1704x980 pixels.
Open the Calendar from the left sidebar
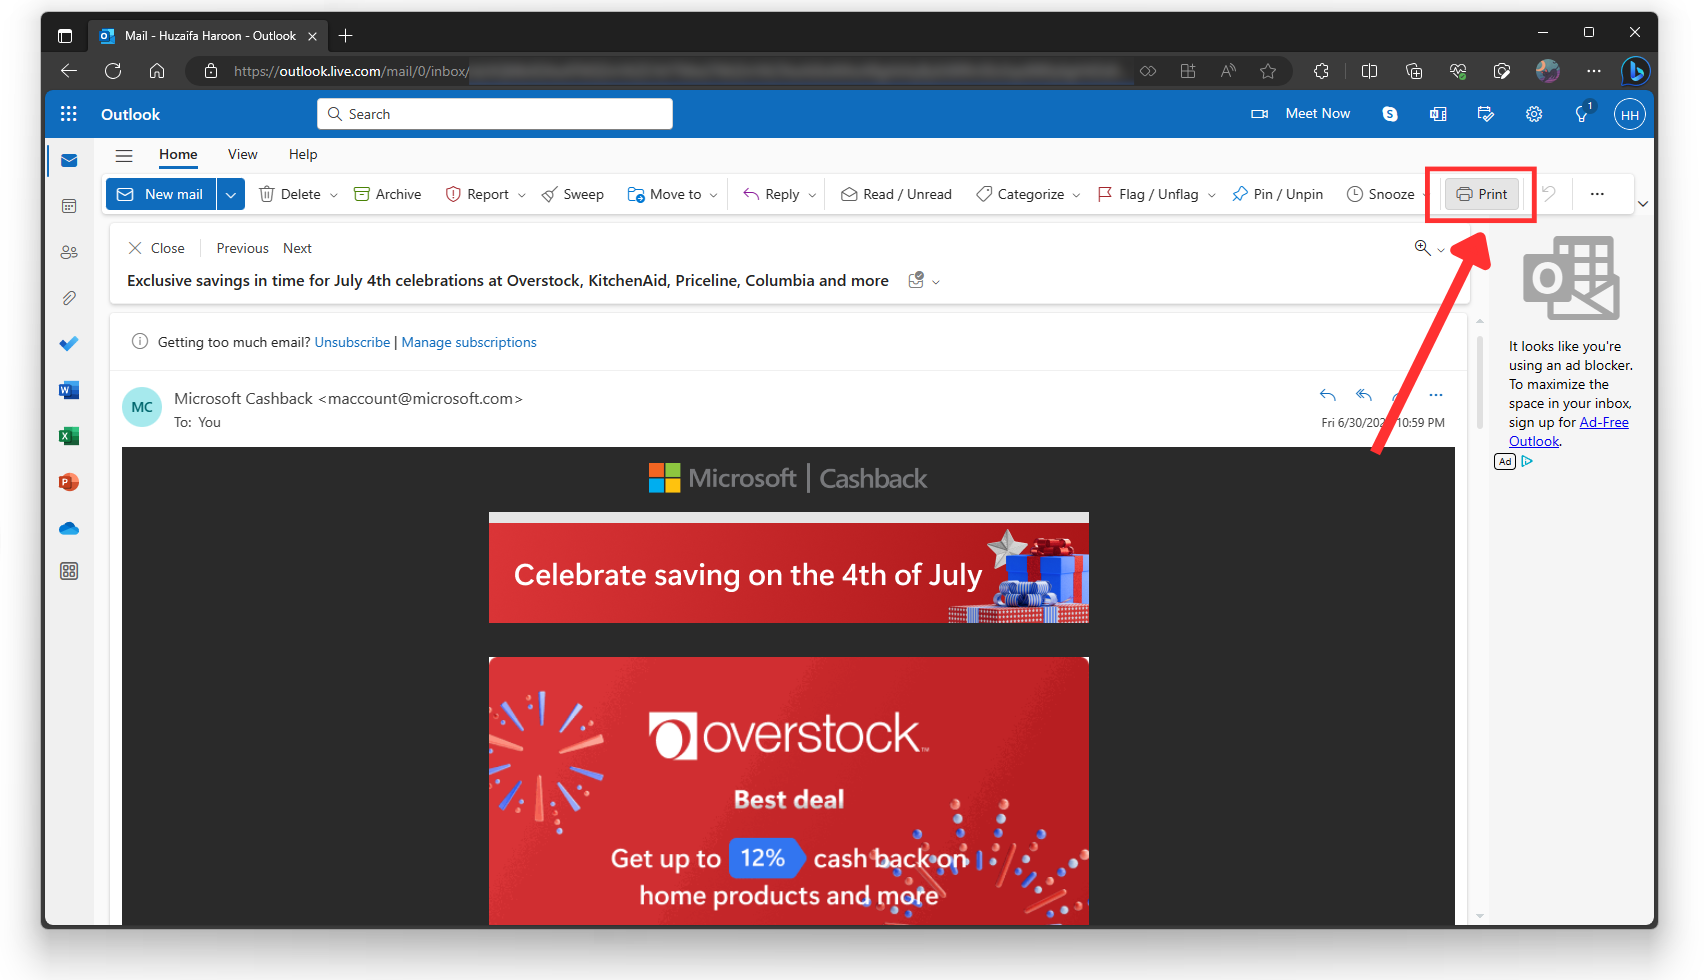coord(68,206)
